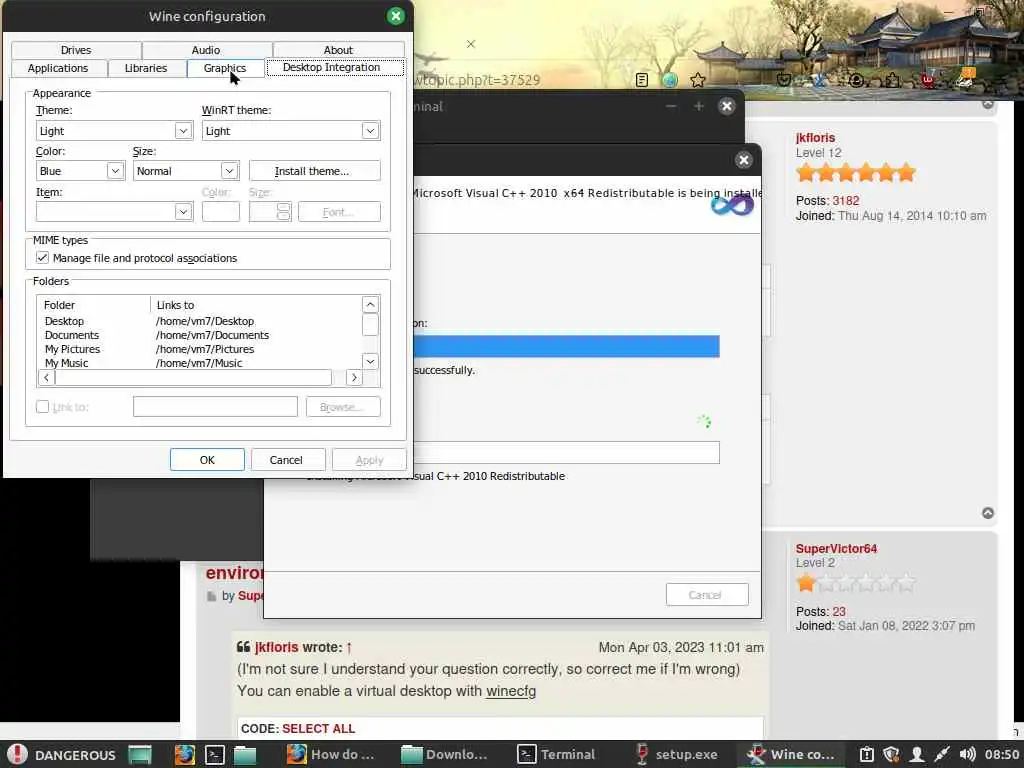Viewport: 1024px width, 768px height.
Task: Click the Font... button
Action: (x=339, y=212)
